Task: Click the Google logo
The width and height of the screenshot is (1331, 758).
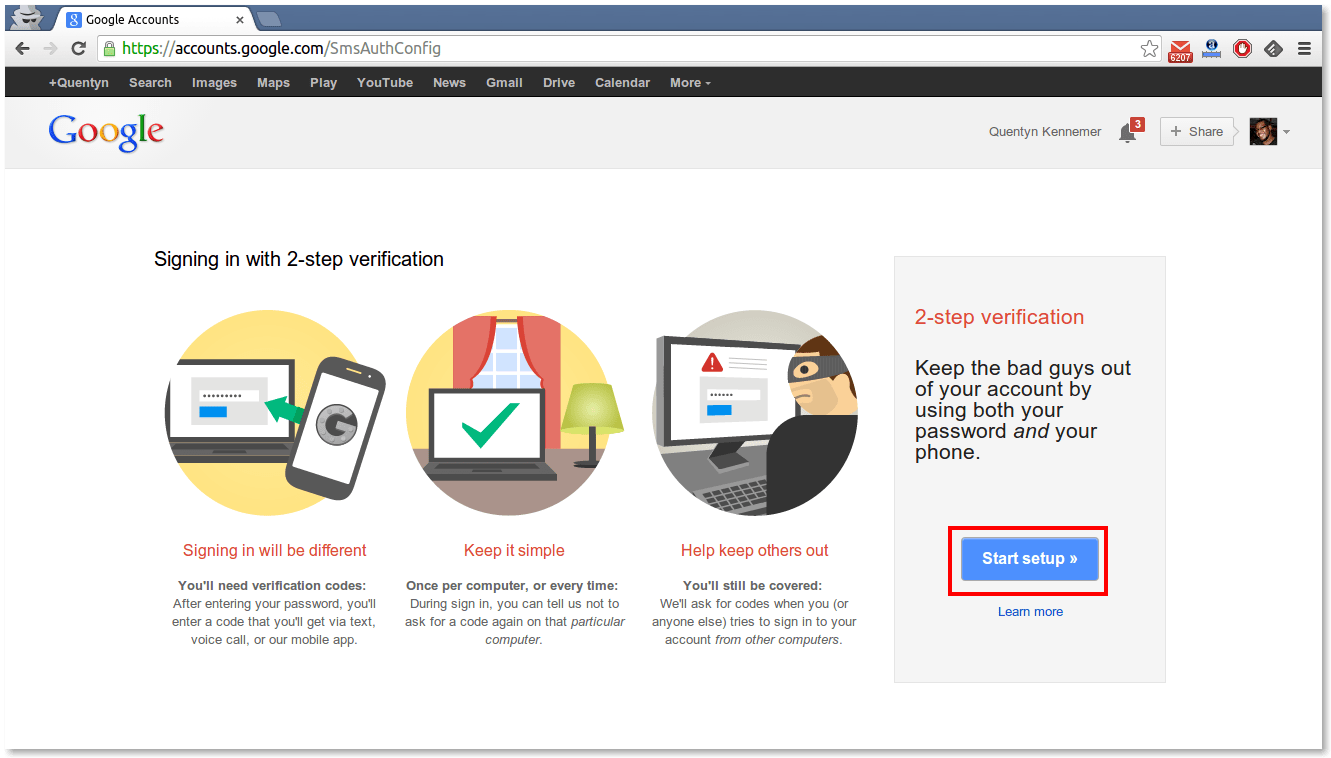Action: point(106,132)
